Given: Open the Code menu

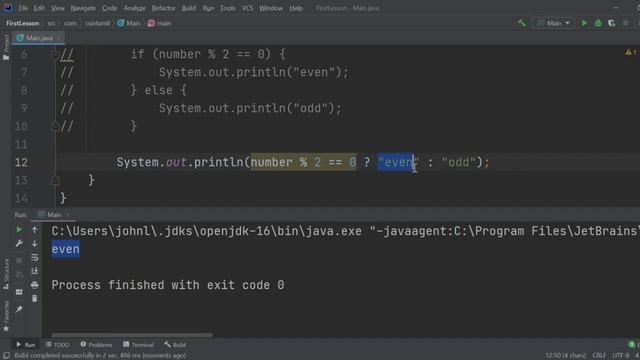Looking at the screenshot, I should tap(109, 8).
